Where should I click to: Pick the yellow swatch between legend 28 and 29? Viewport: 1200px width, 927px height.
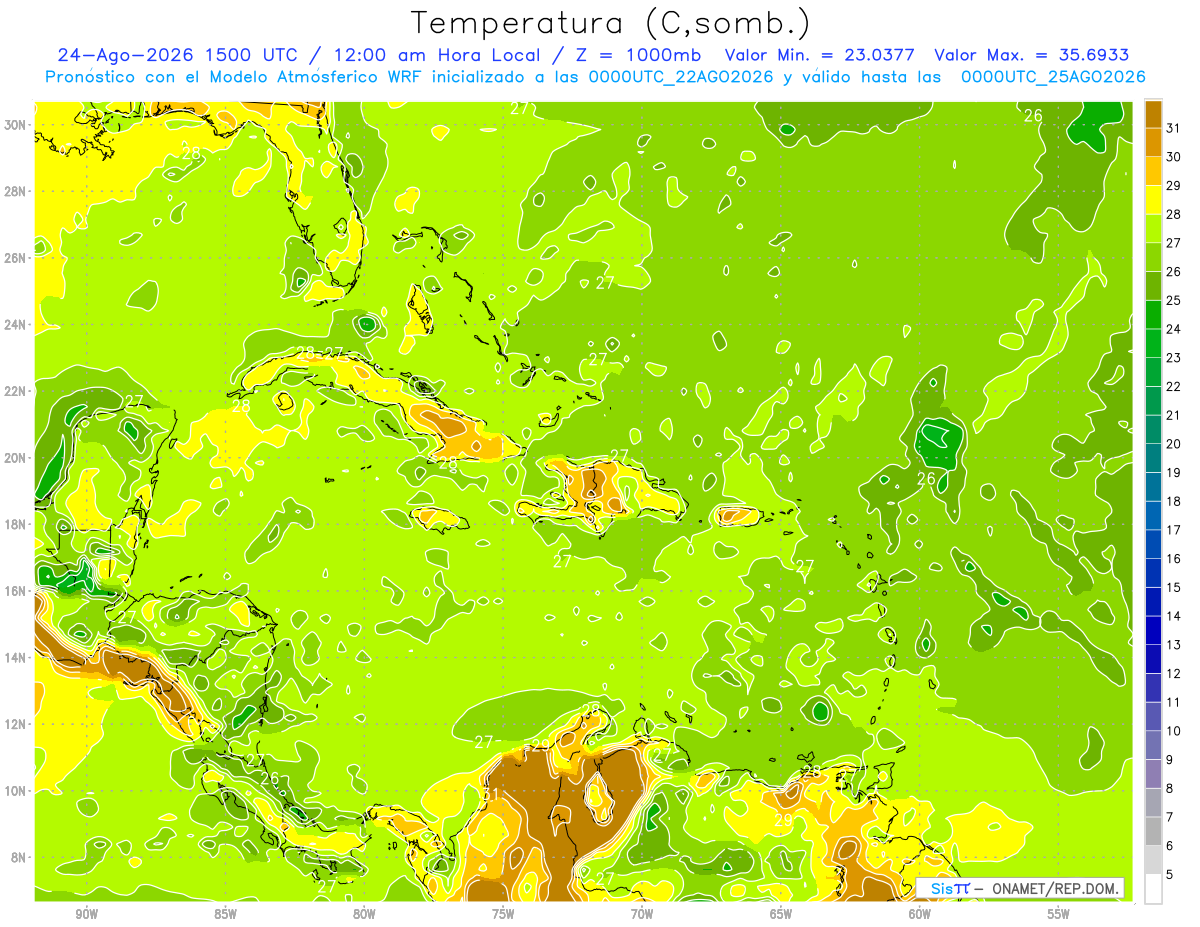tap(1154, 199)
